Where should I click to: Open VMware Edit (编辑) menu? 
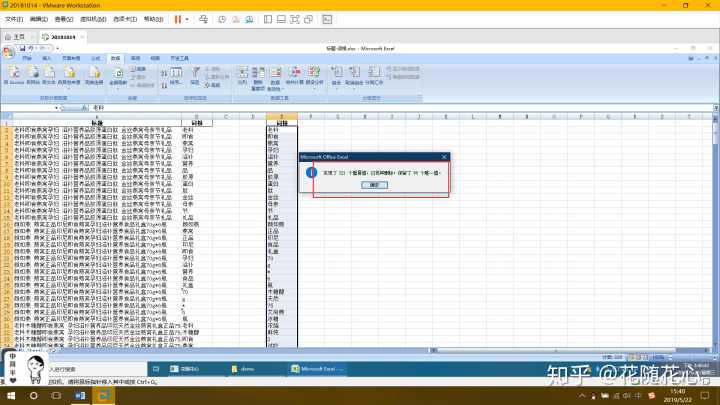(x=39, y=19)
